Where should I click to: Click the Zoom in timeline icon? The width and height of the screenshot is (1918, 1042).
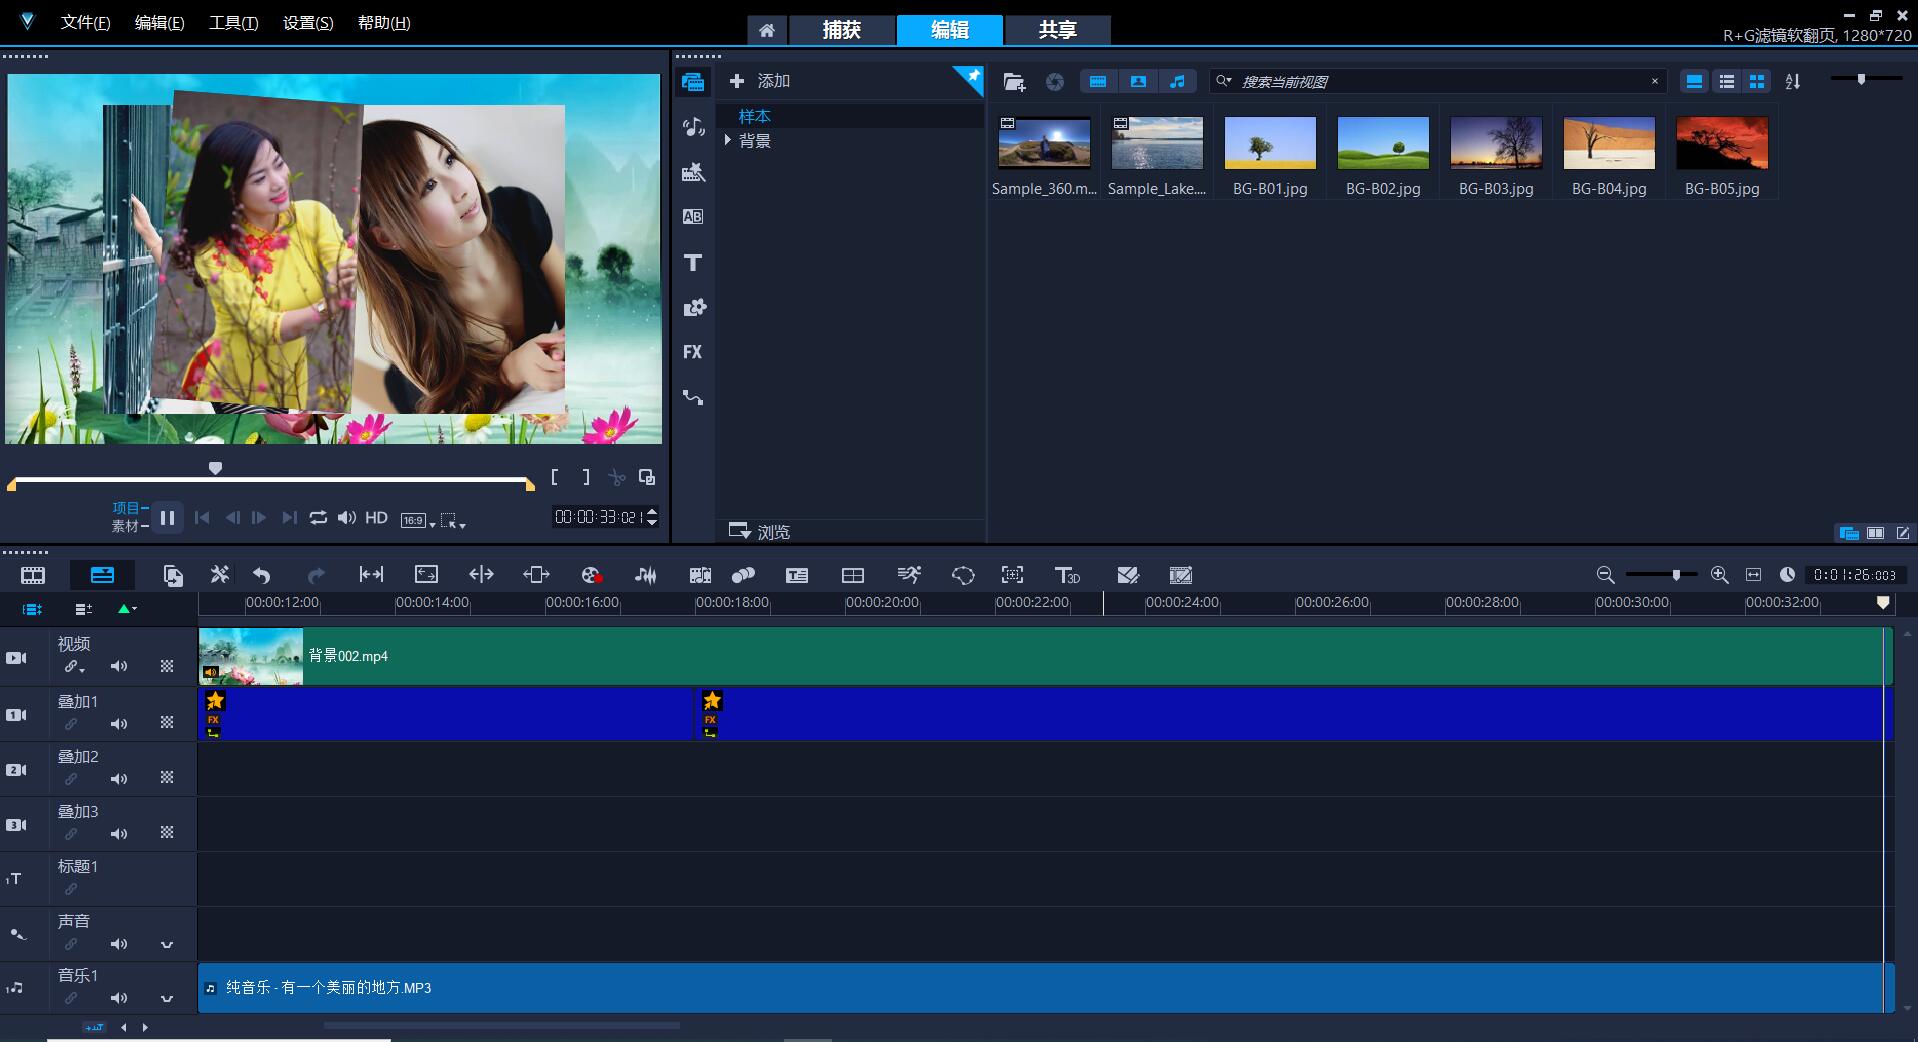pyautogui.click(x=1719, y=575)
